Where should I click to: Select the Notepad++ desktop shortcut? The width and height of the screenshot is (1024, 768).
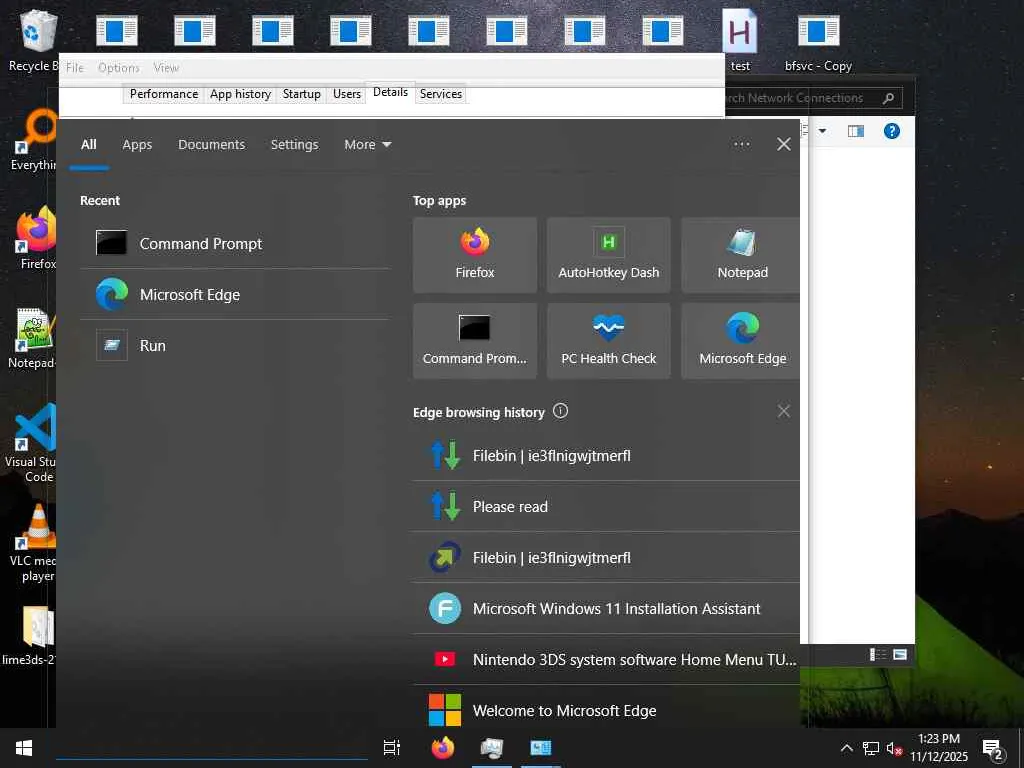pyautogui.click(x=33, y=338)
